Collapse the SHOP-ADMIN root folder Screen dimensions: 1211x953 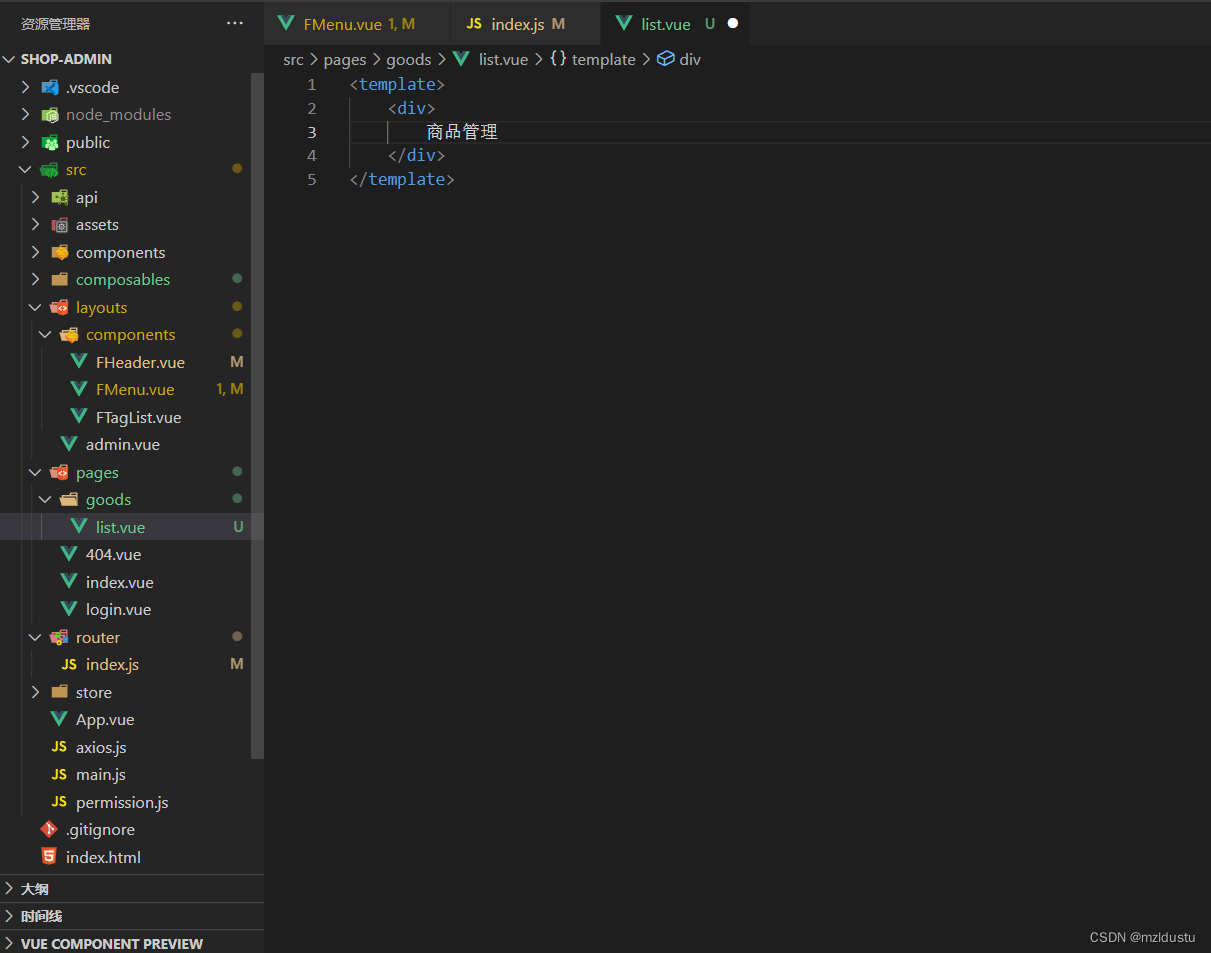click(x=10, y=59)
